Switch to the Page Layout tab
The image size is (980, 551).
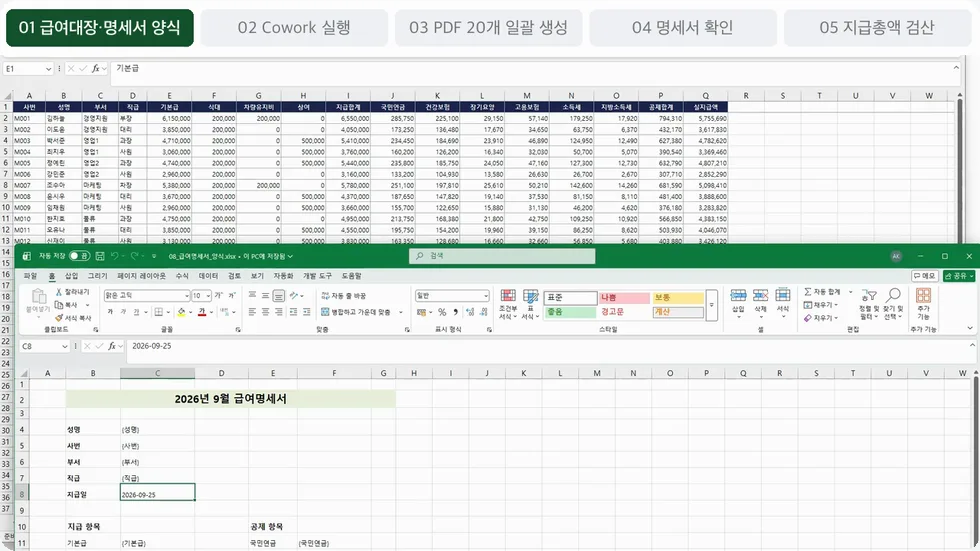[142, 276]
